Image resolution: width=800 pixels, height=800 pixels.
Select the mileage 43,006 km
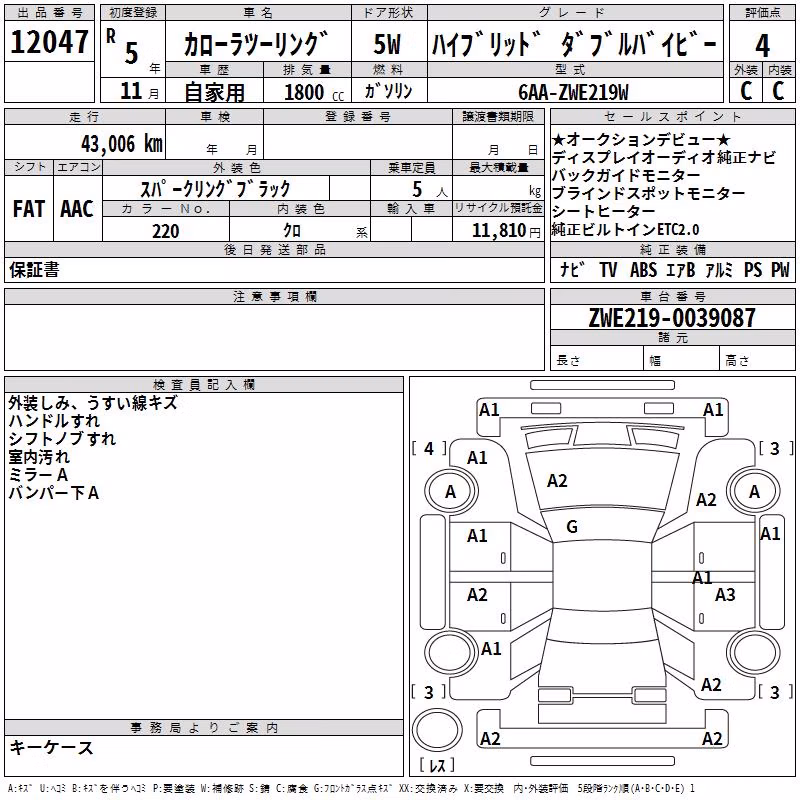122,144
